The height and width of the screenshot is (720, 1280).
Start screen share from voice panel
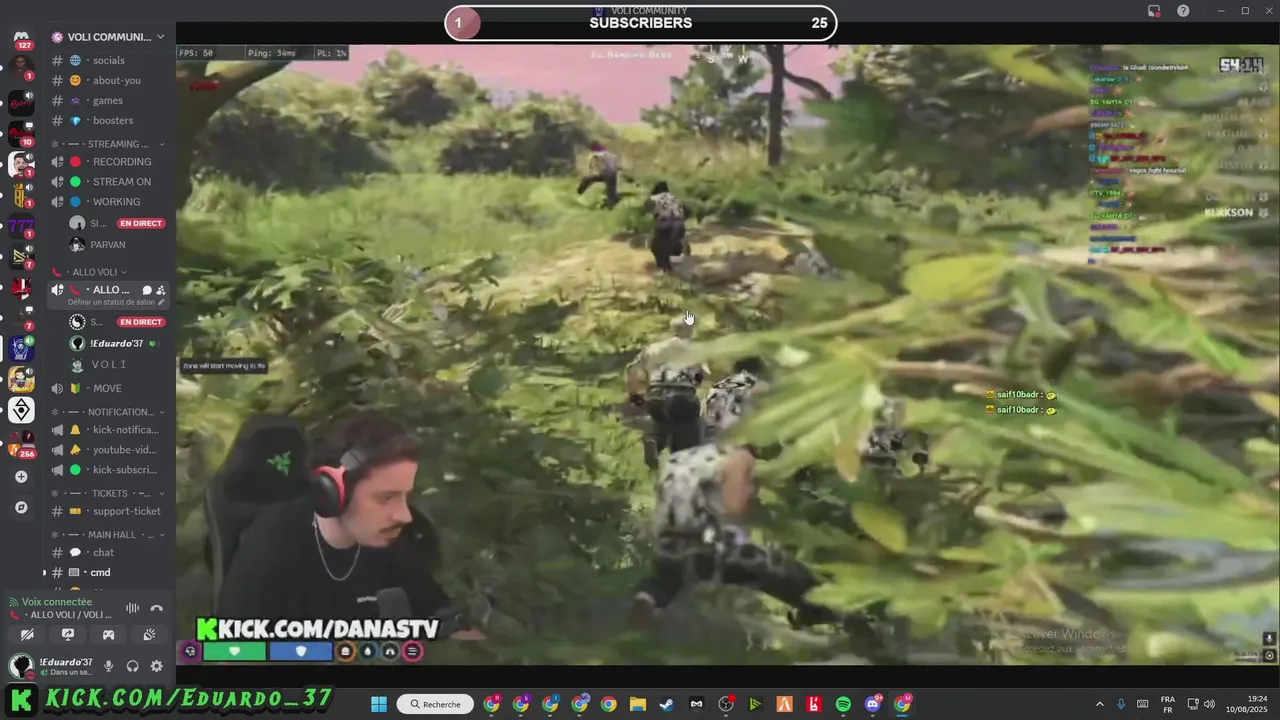coord(68,634)
